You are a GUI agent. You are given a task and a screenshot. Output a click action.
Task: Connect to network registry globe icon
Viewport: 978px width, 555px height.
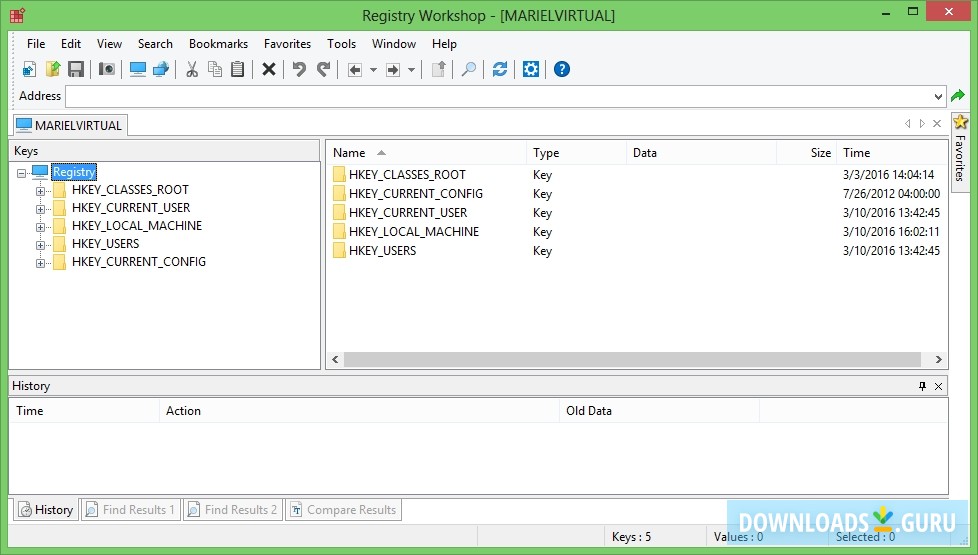click(161, 69)
